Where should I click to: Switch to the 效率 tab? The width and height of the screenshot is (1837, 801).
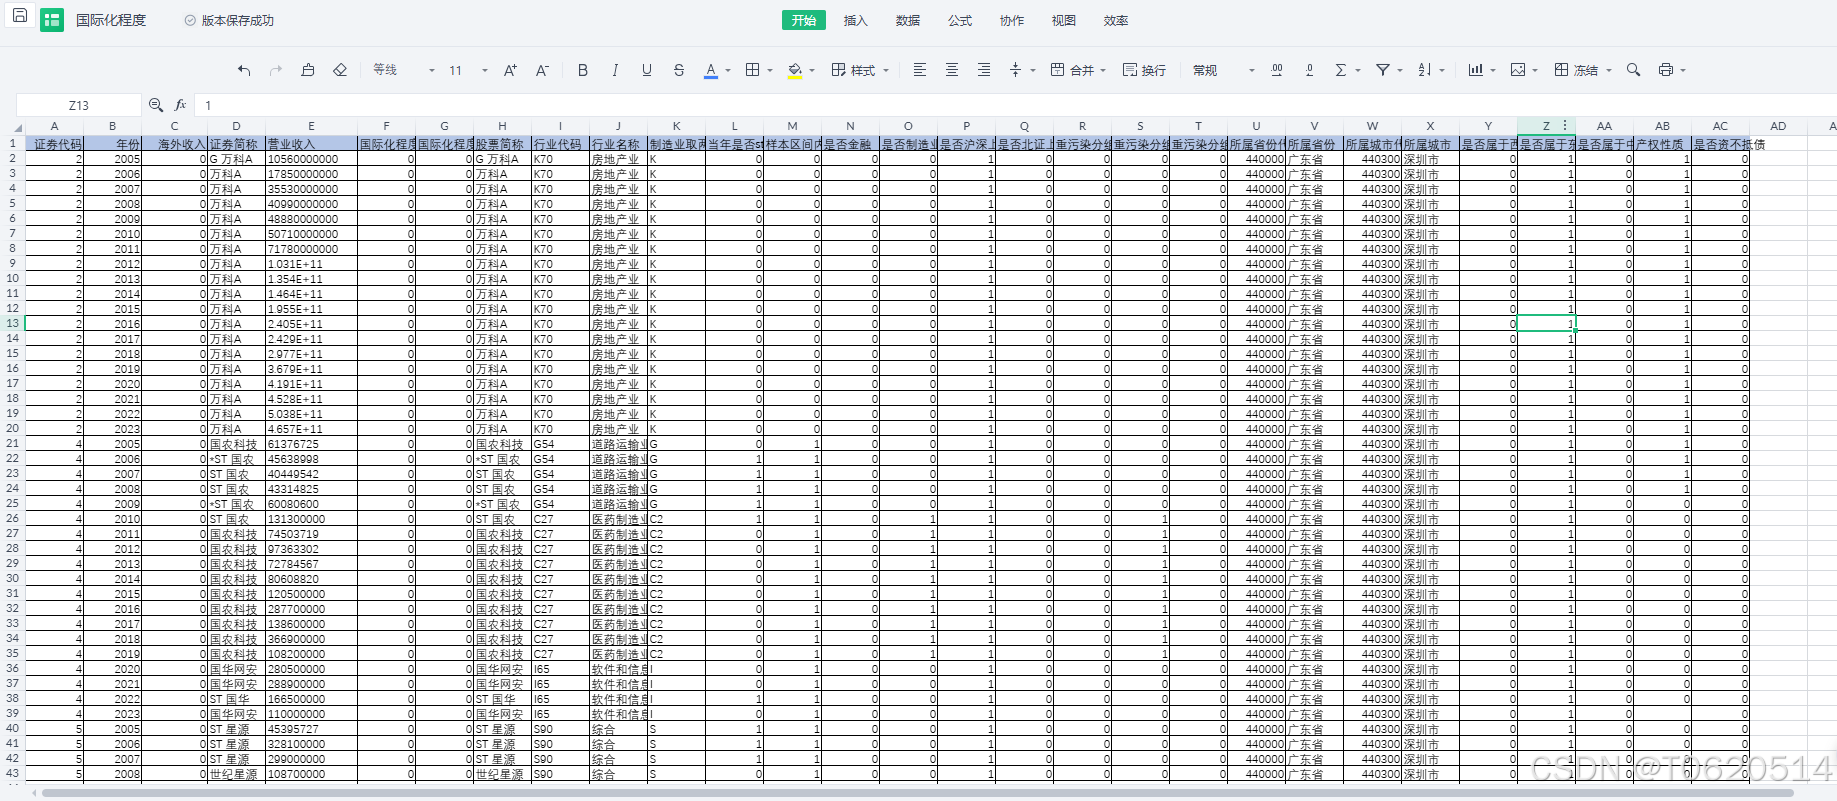pos(1116,20)
